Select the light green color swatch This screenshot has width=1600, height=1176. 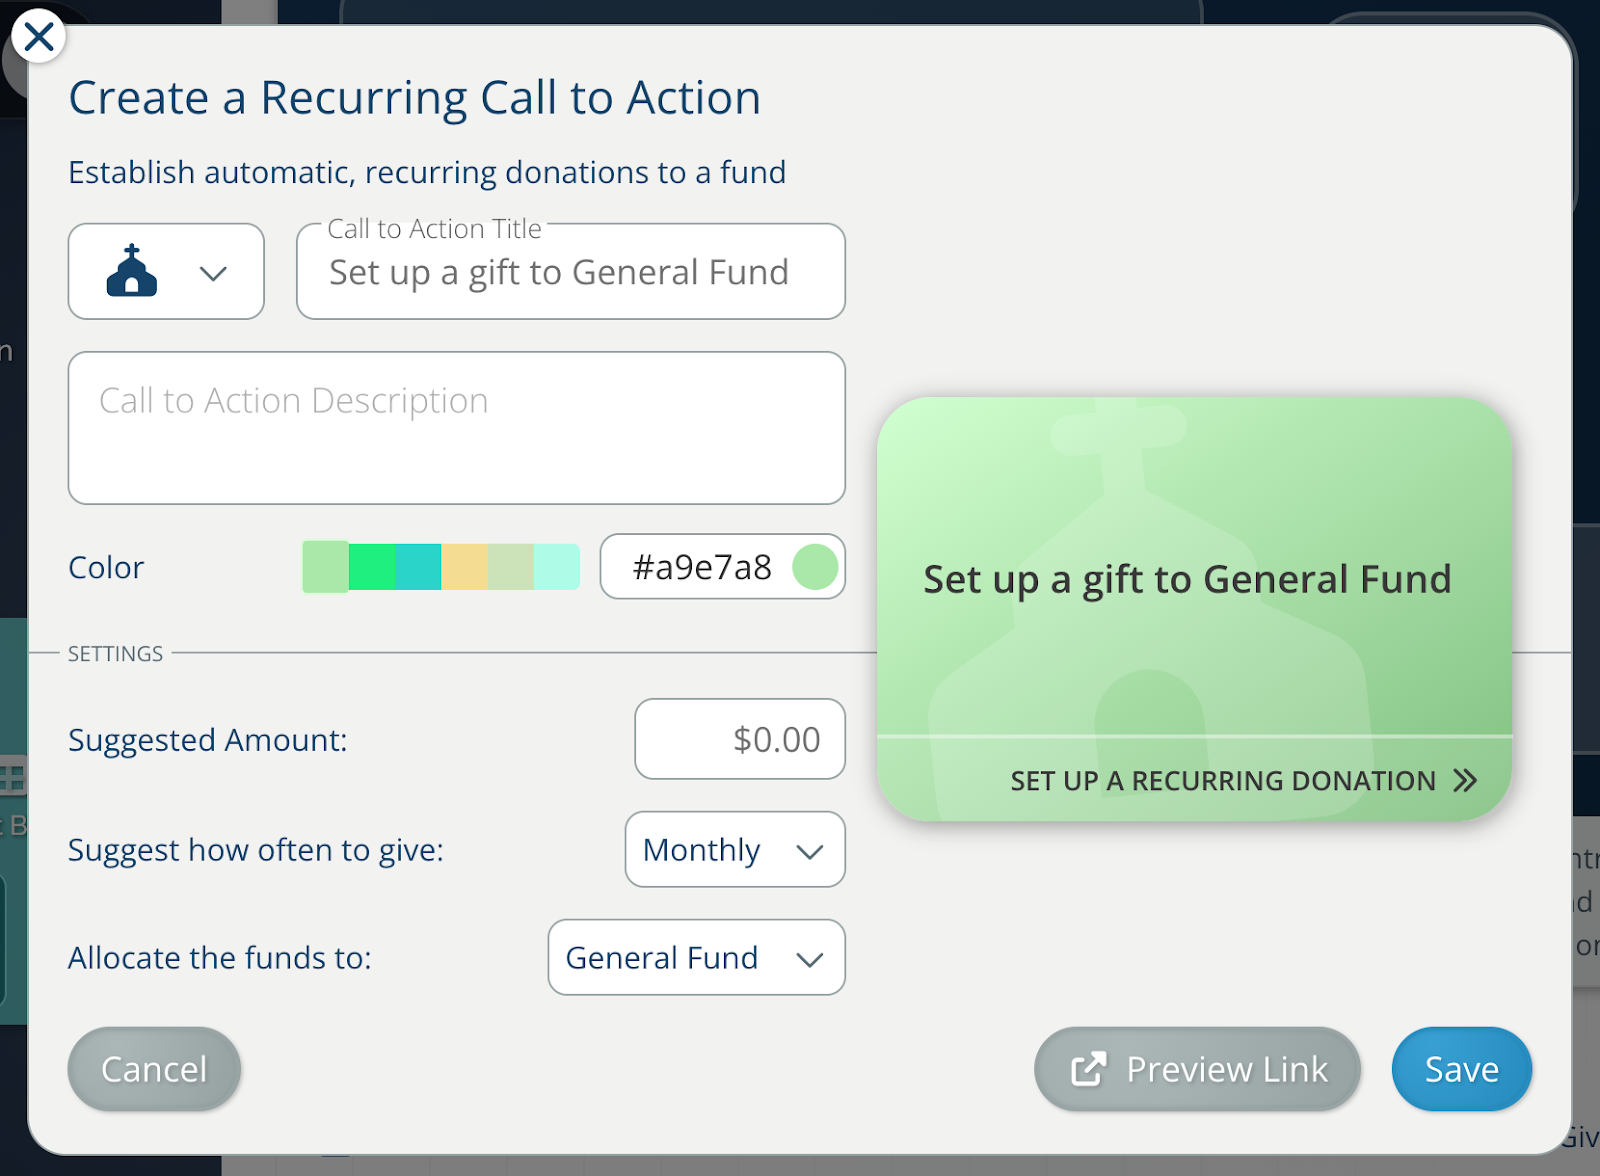325,567
